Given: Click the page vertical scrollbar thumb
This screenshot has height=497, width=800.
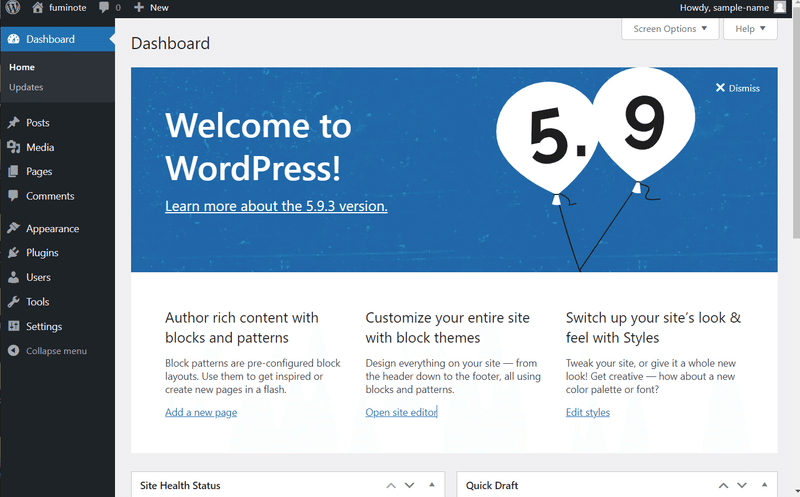Looking at the screenshot, I should point(796,120).
